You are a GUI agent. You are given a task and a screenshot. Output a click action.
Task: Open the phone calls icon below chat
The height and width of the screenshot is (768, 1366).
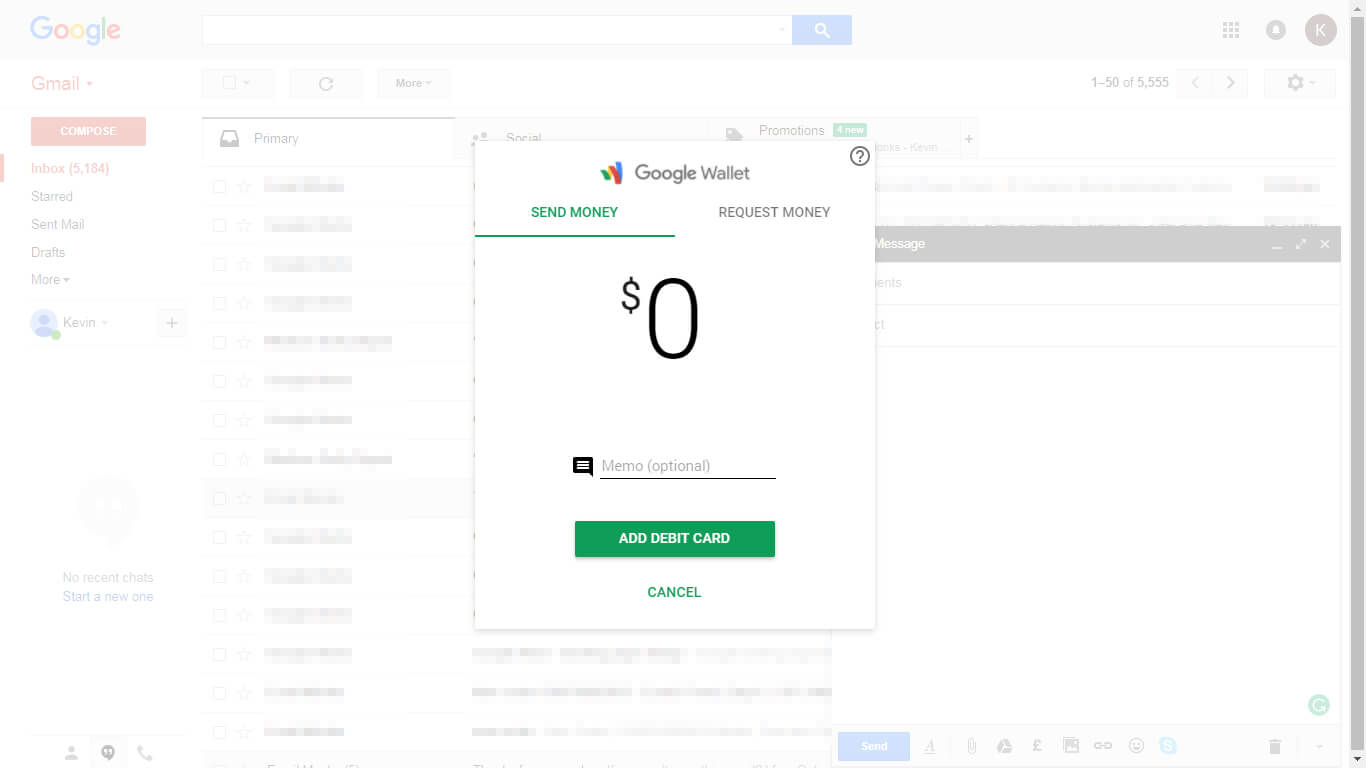pos(145,754)
